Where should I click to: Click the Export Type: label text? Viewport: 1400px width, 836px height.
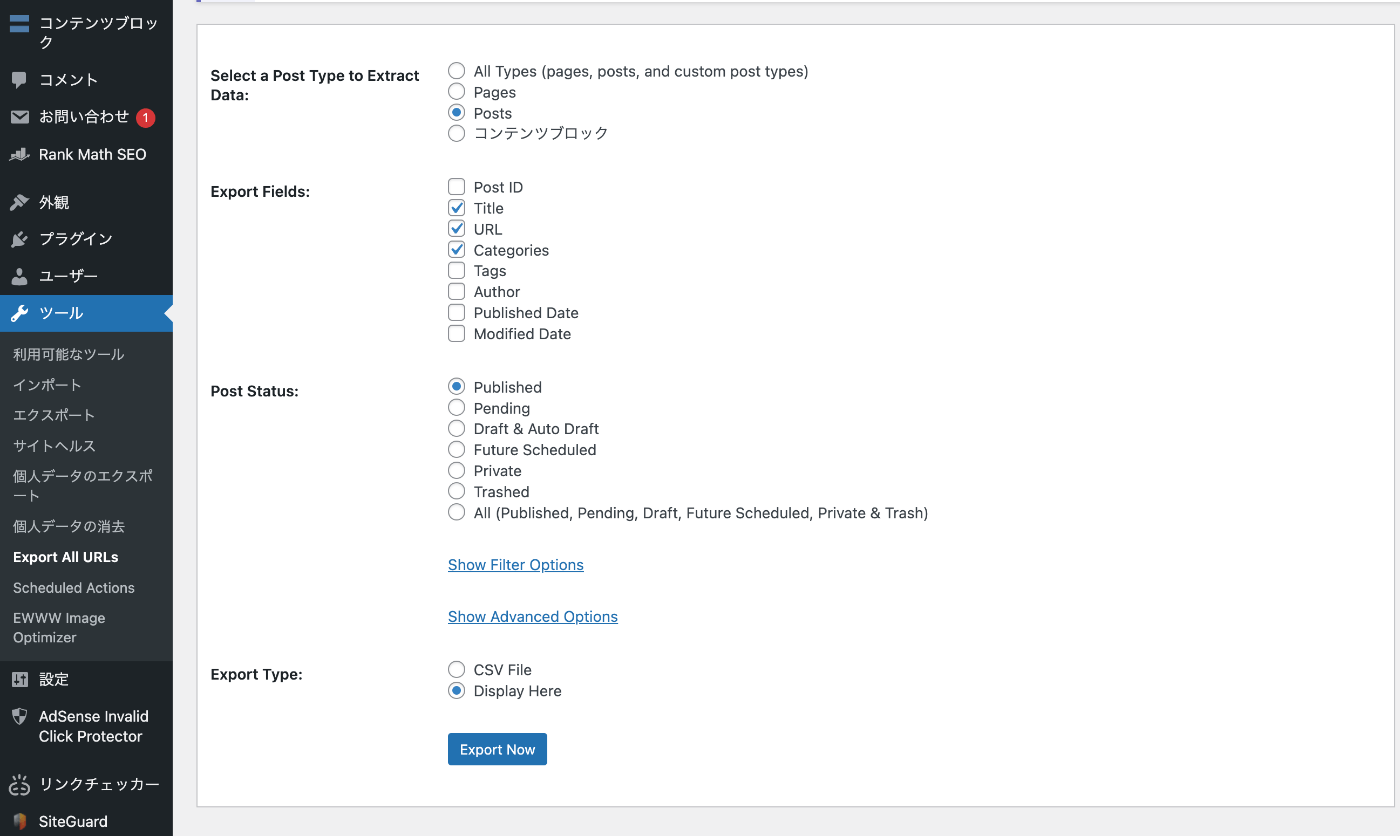pos(257,675)
